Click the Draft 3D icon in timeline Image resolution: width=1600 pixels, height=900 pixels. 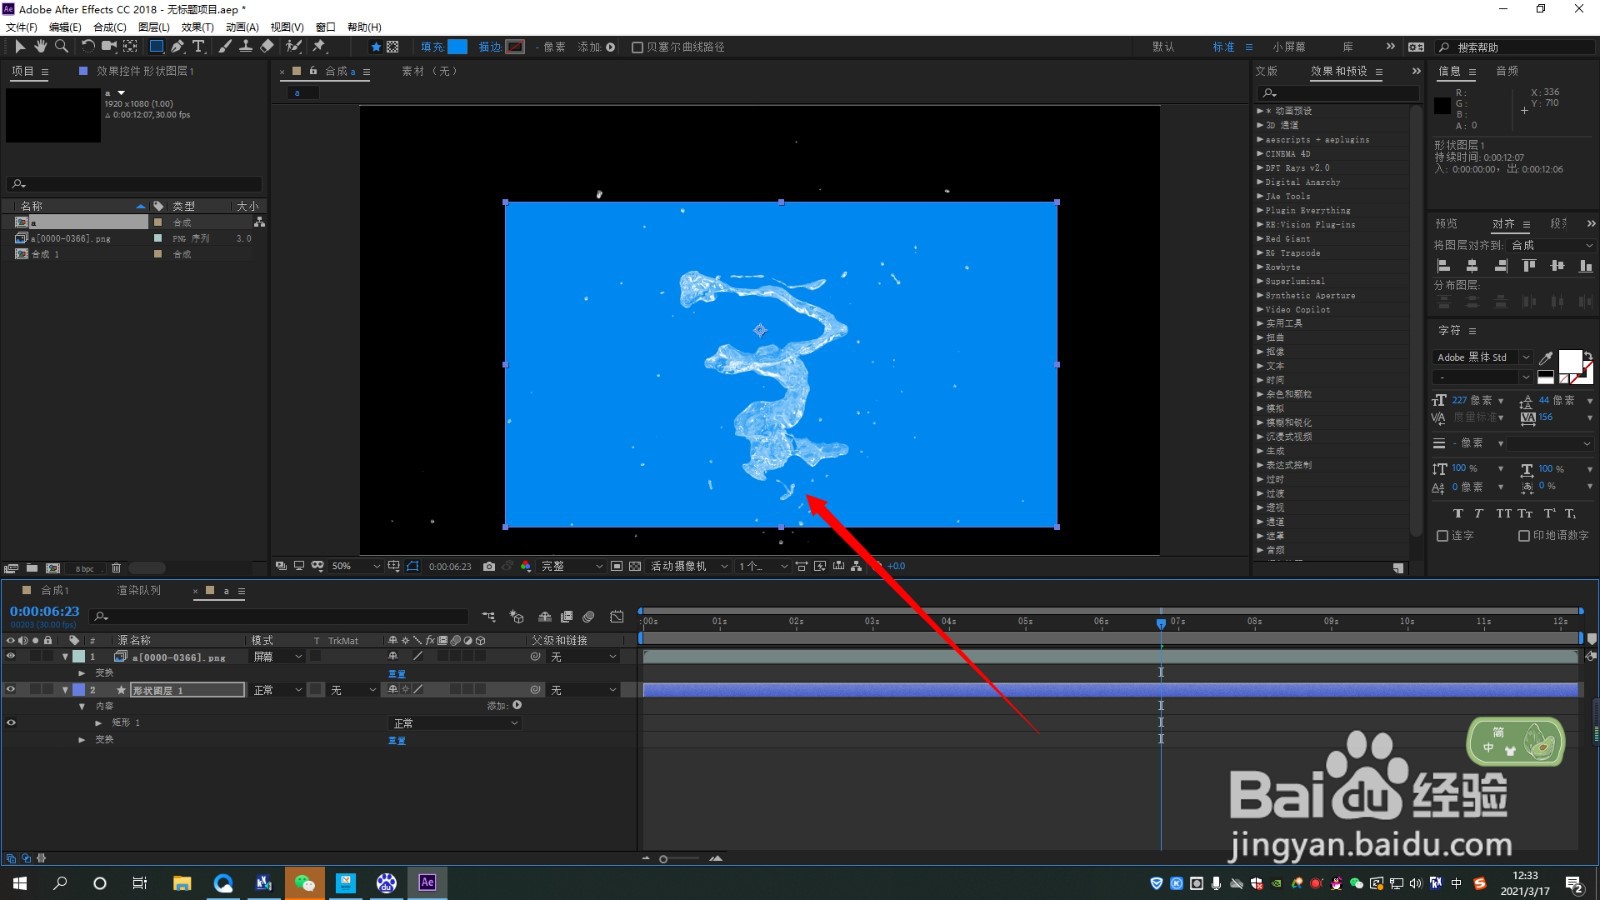click(x=517, y=617)
